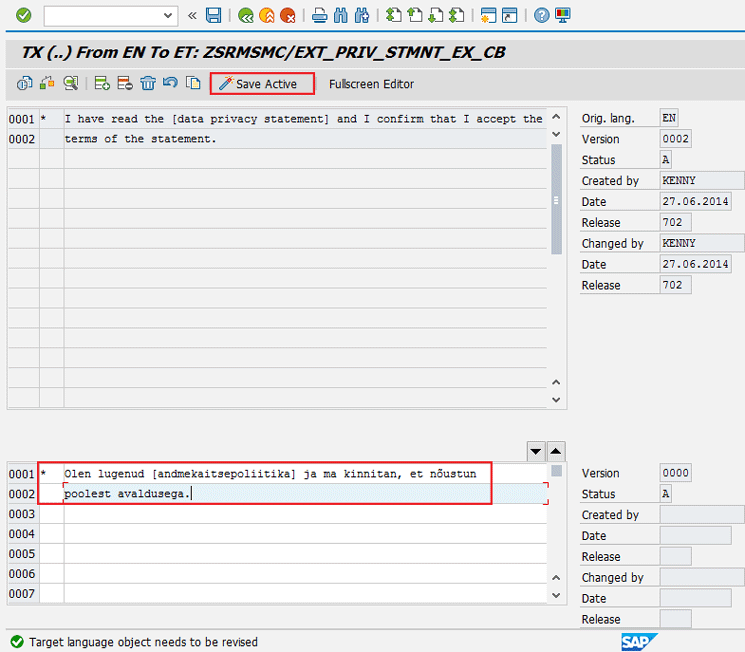Click the Save Active button

262,84
